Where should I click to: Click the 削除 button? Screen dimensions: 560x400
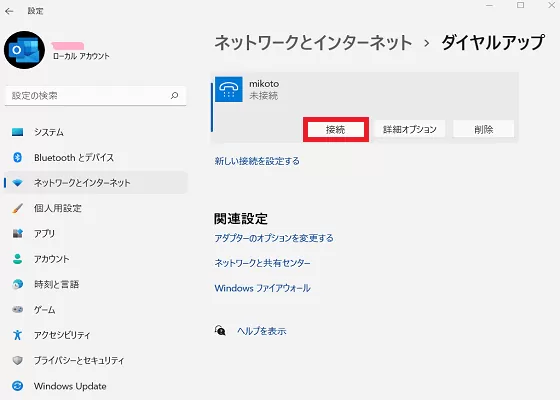[484, 129]
